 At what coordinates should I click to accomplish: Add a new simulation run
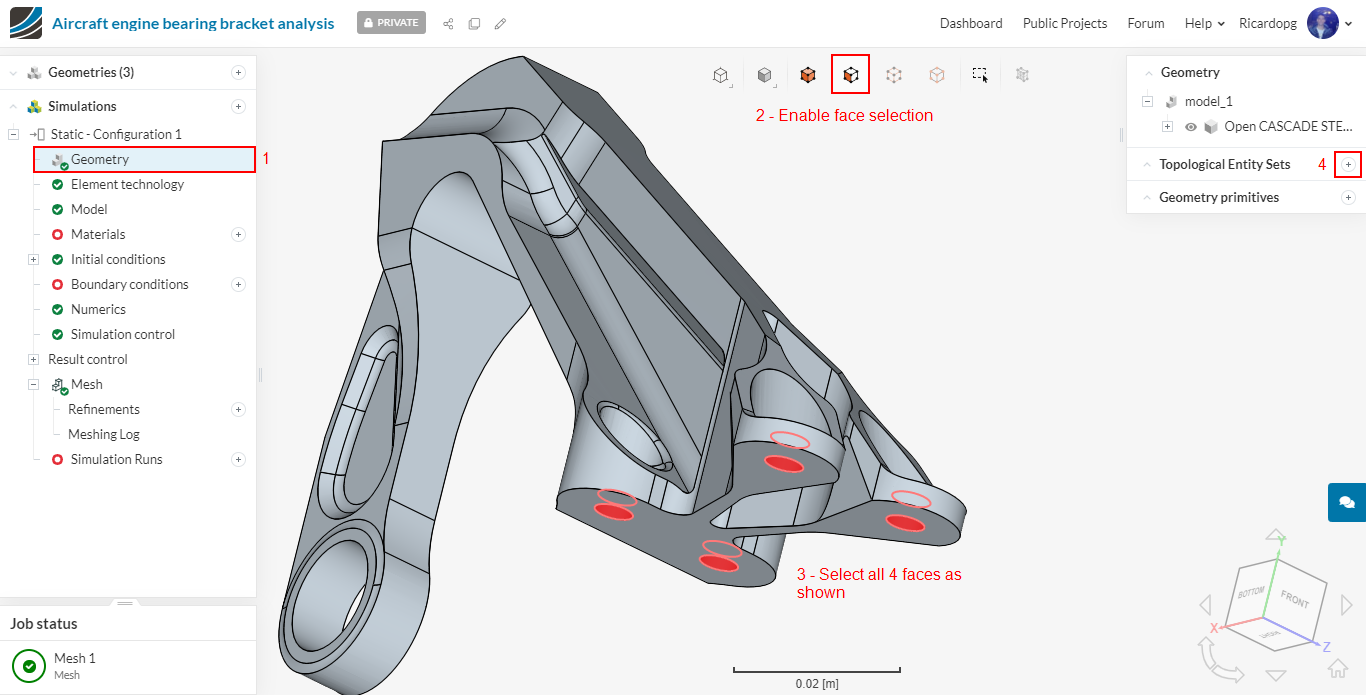[238, 459]
